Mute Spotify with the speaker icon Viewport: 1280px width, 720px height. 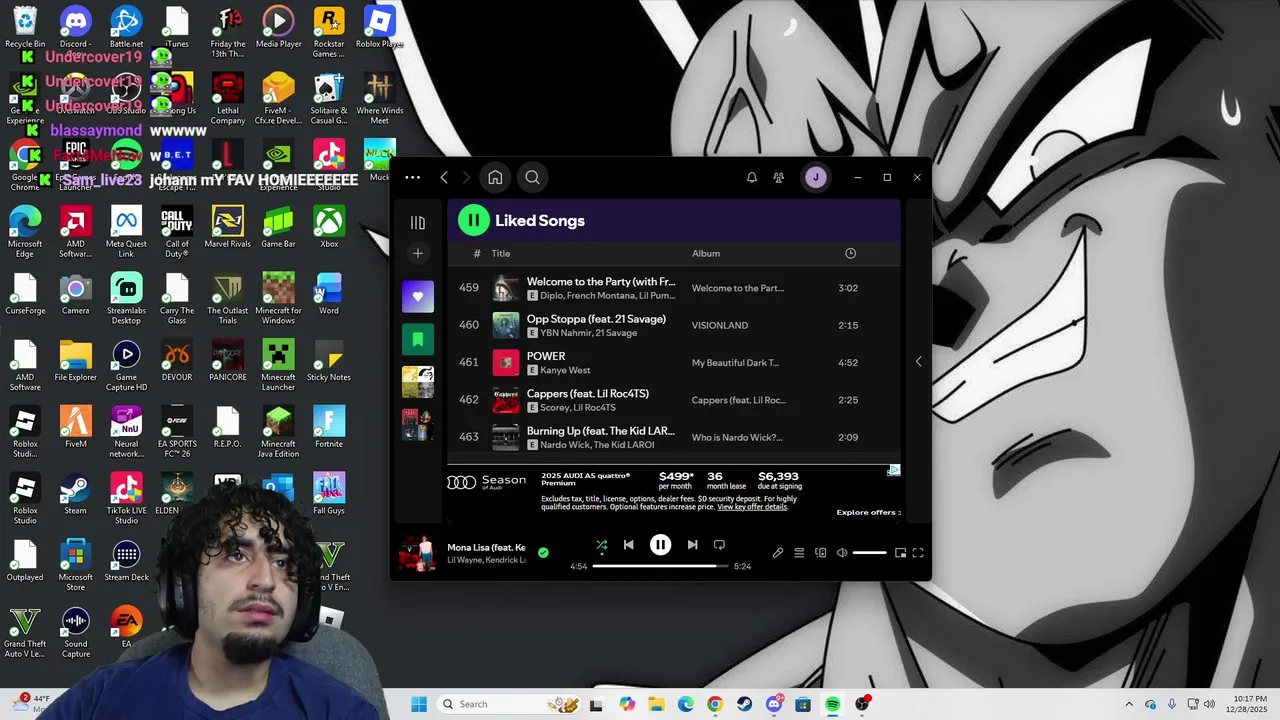pos(842,553)
